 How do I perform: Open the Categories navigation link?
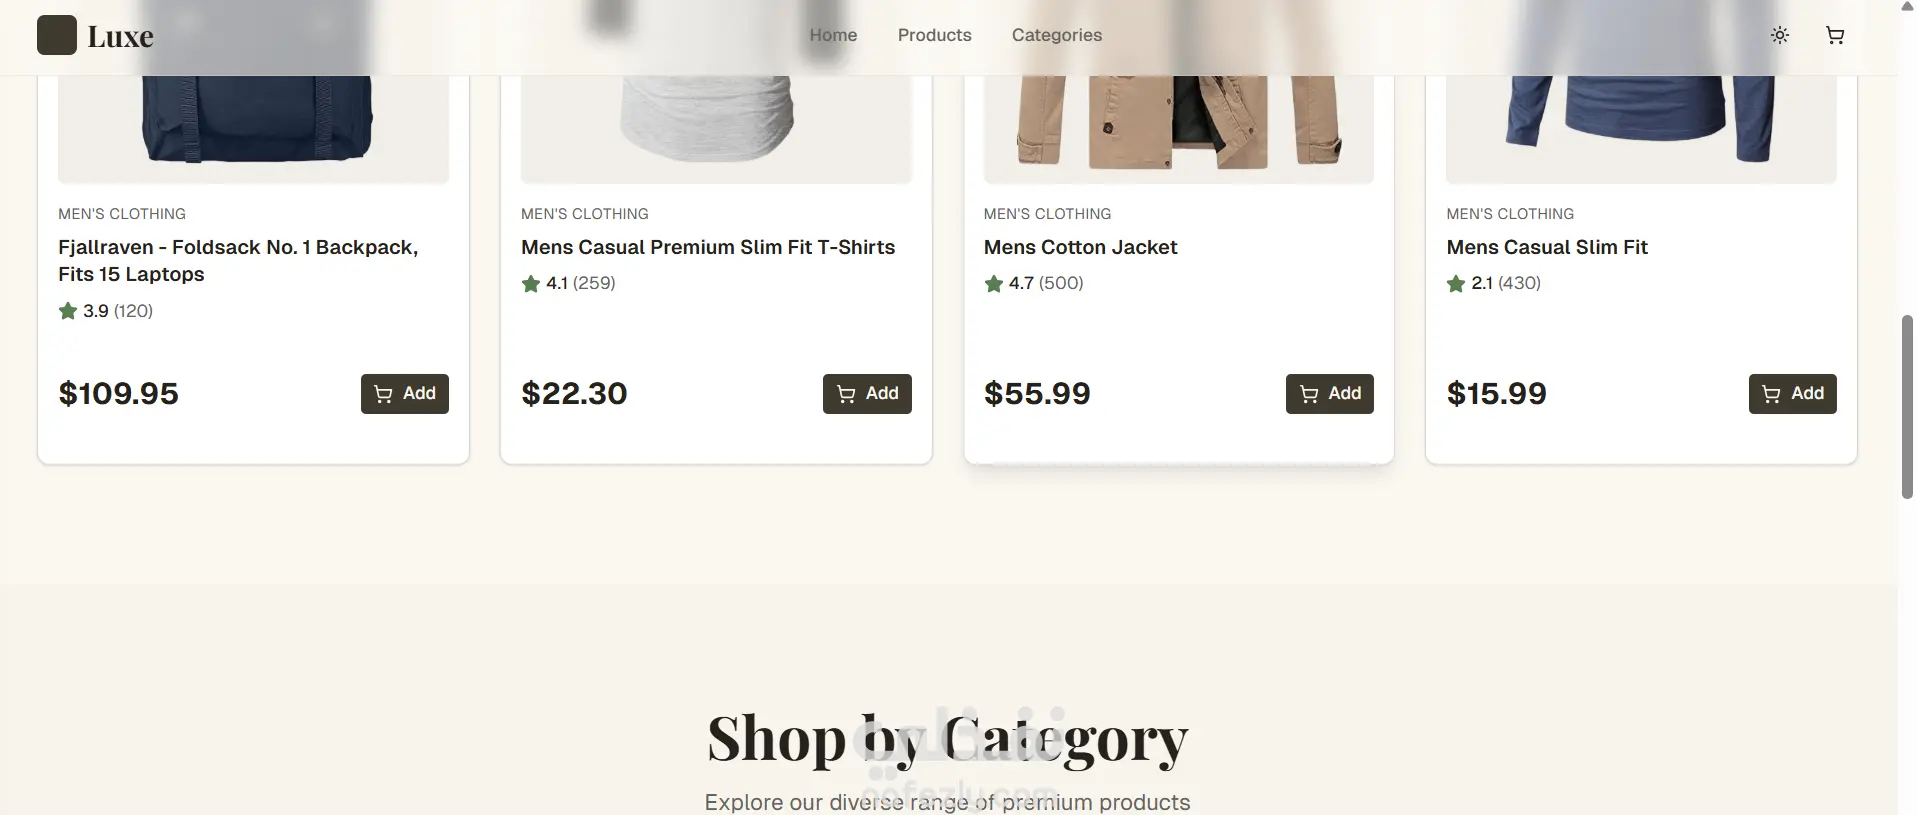(x=1056, y=35)
